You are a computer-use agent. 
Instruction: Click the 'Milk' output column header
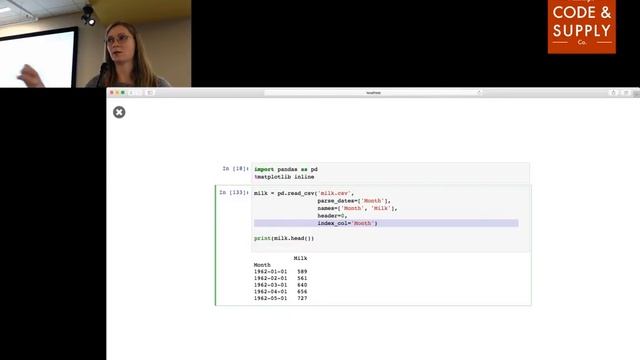(300, 258)
